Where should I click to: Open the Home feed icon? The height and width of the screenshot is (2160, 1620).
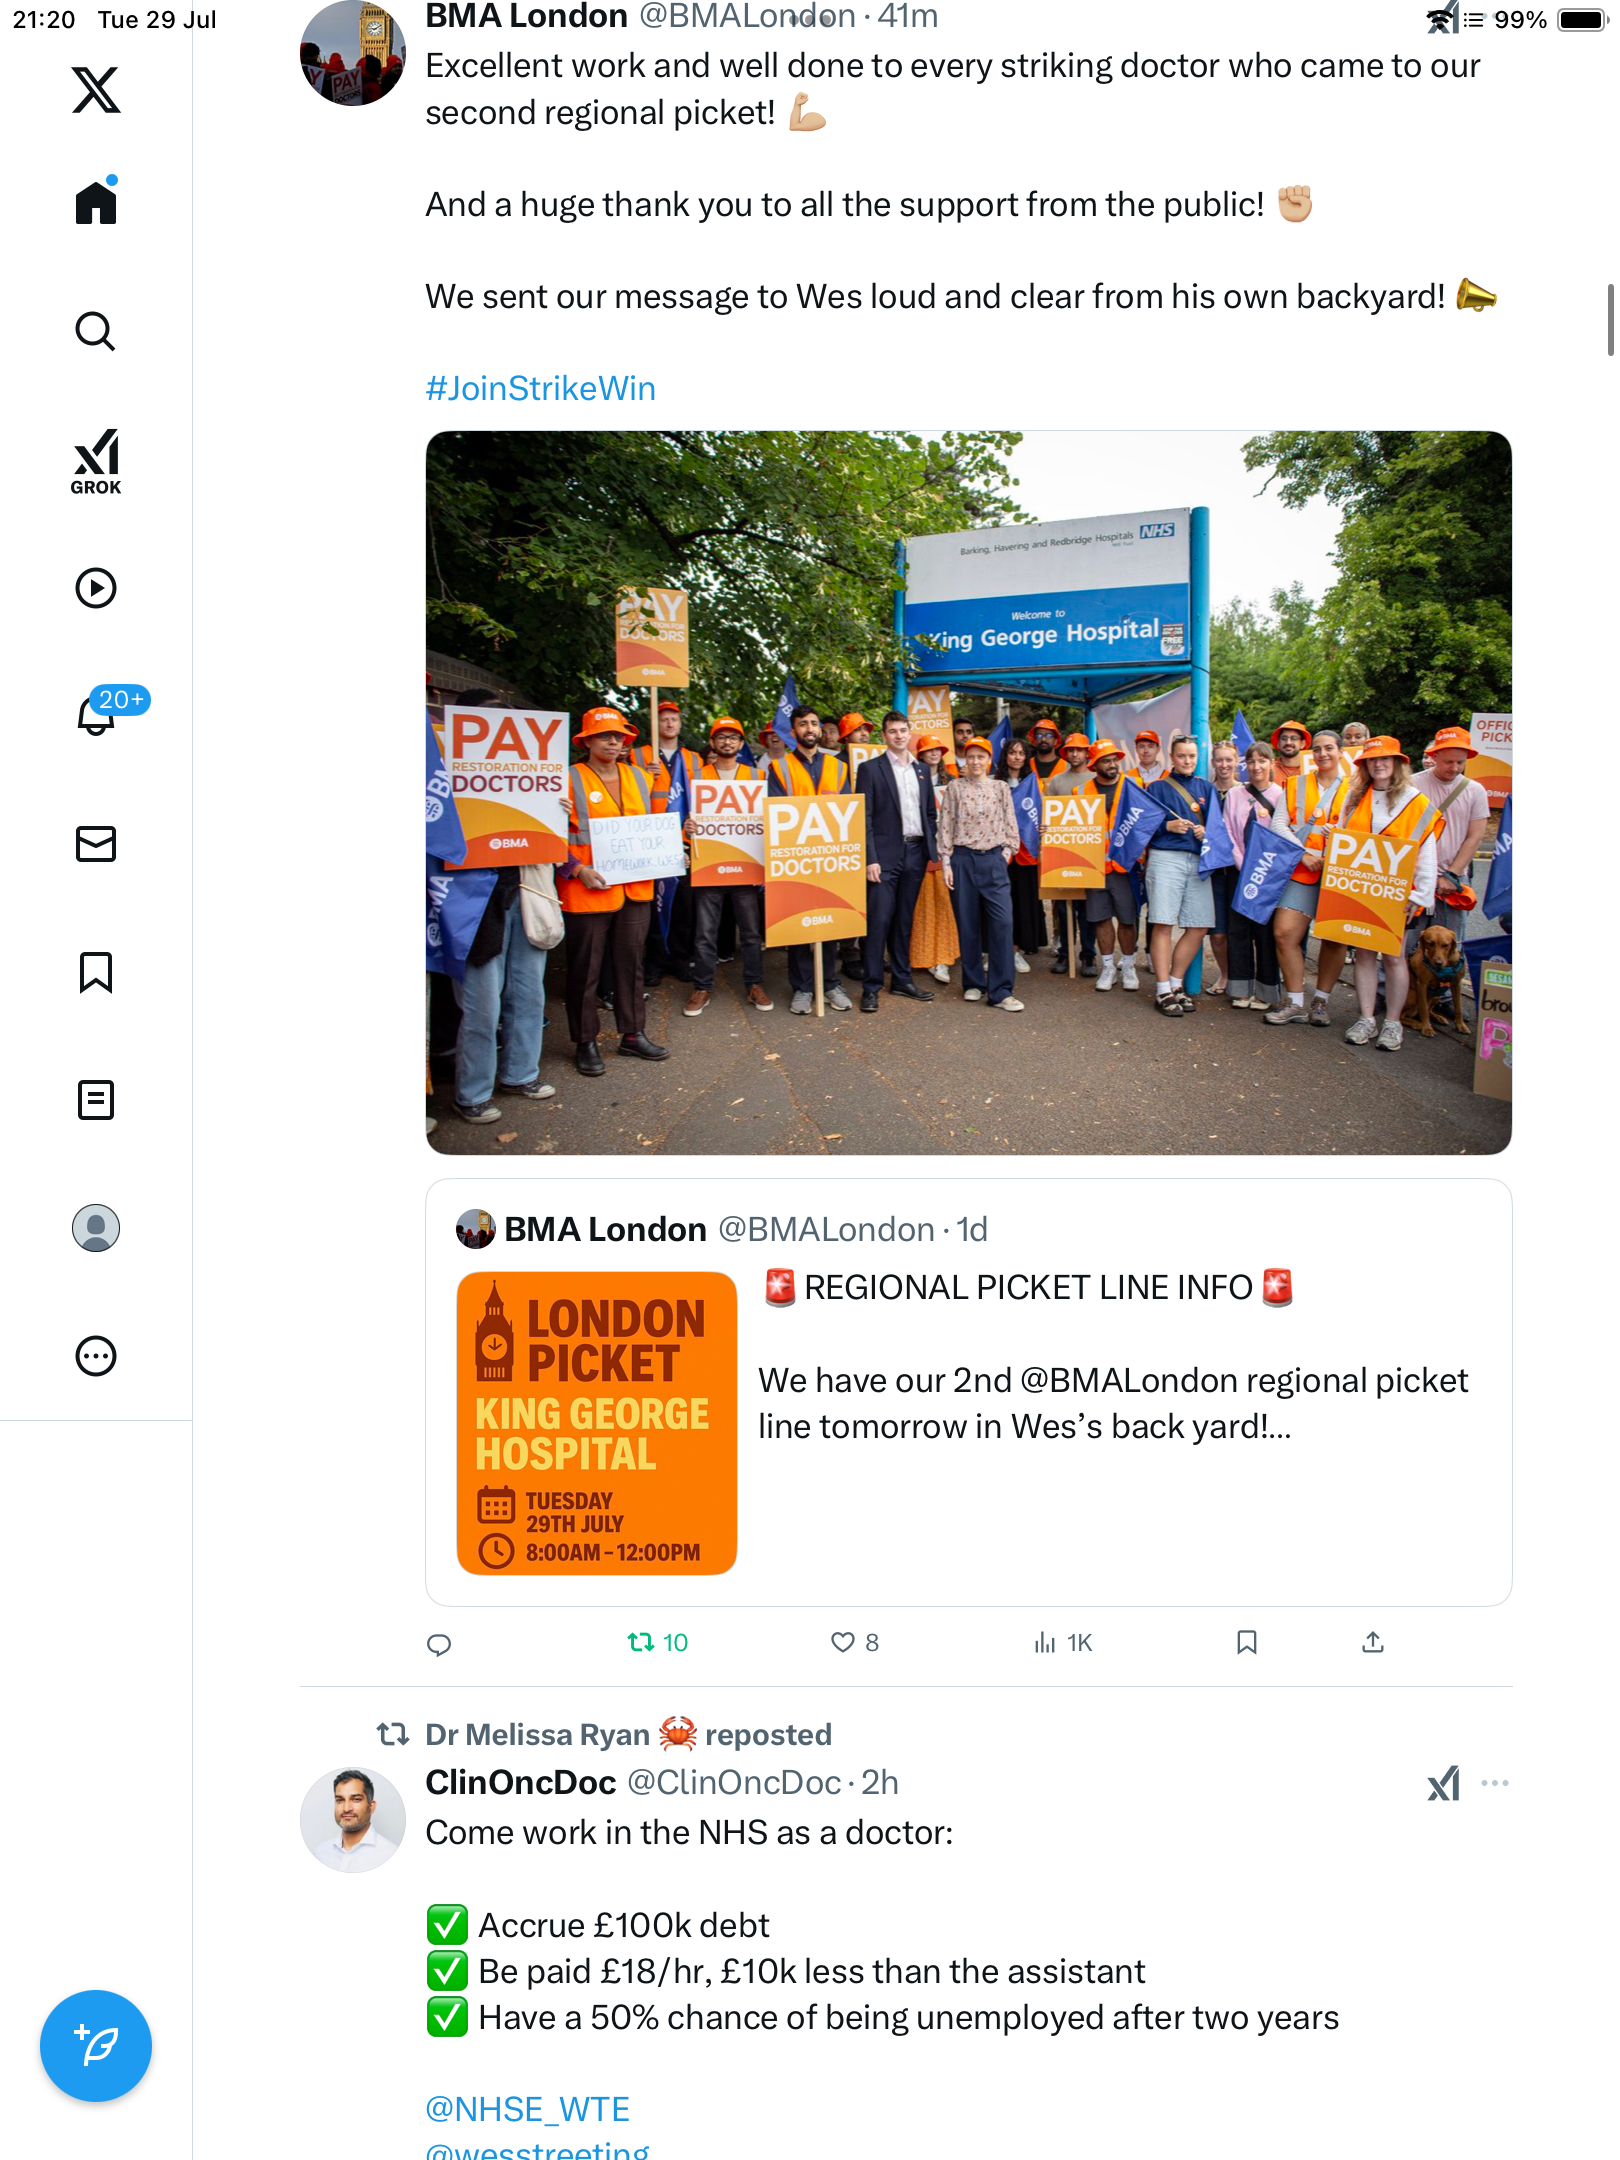click(96, 201)
